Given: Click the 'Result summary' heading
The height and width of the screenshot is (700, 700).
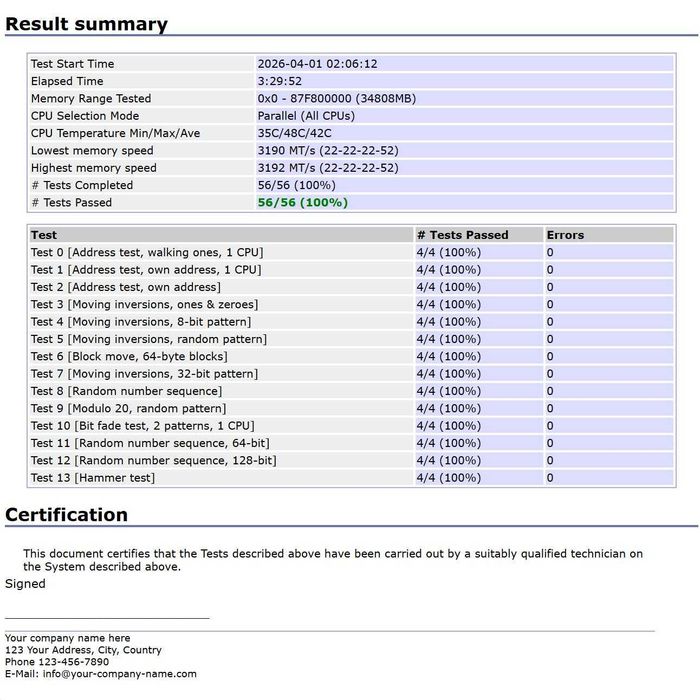Looking at the screenshot, I should point(86,24).
